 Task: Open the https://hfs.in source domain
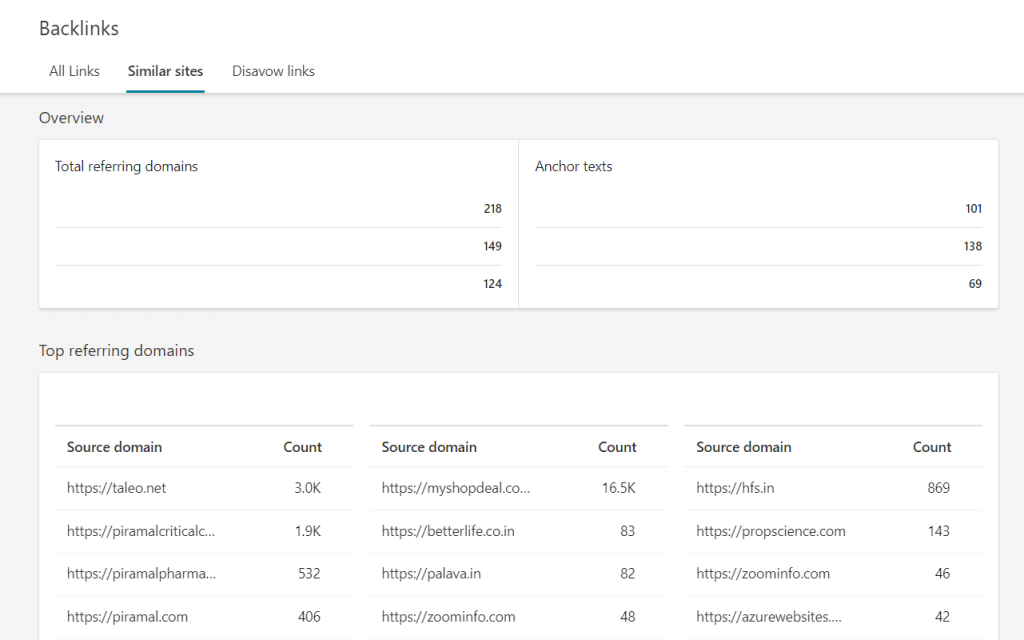[735, 488]
